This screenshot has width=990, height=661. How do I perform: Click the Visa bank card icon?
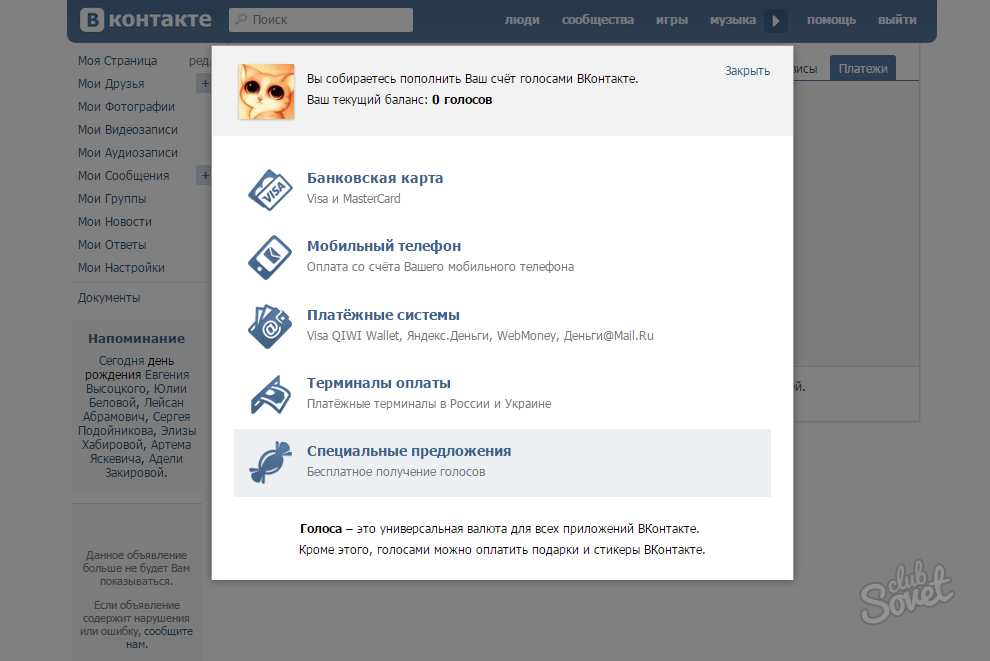[x=270, y=189]
